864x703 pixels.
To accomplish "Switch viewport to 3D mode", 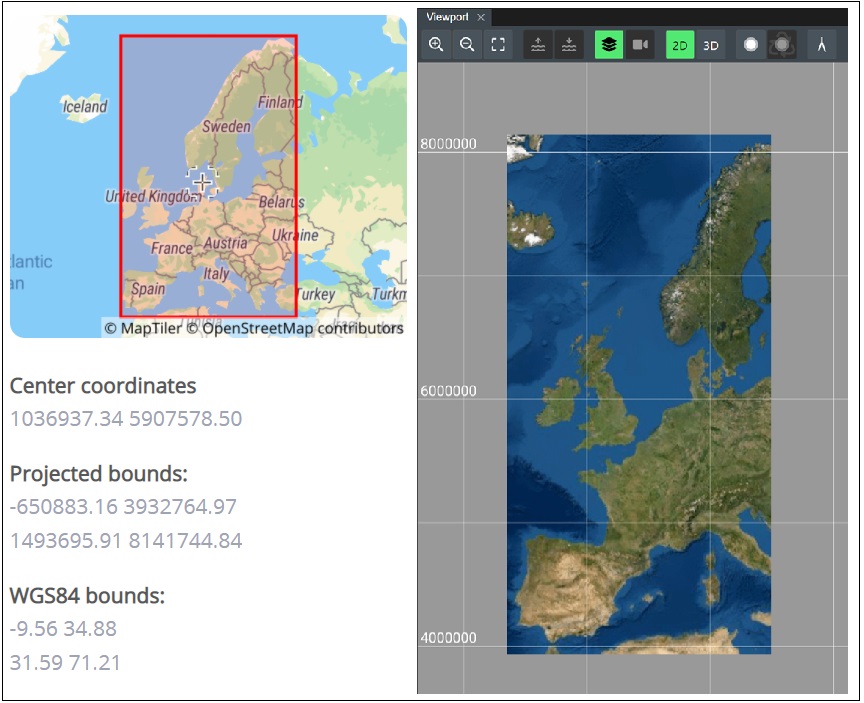I will click(x=711, y=45).
